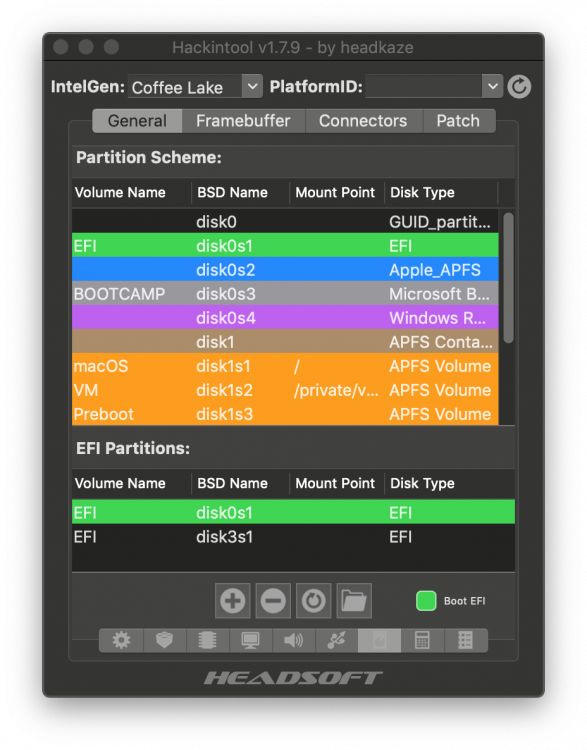Open the NVRAM chip icon section
The height and width of the screenshot is (750, 587).
point(207,640)
